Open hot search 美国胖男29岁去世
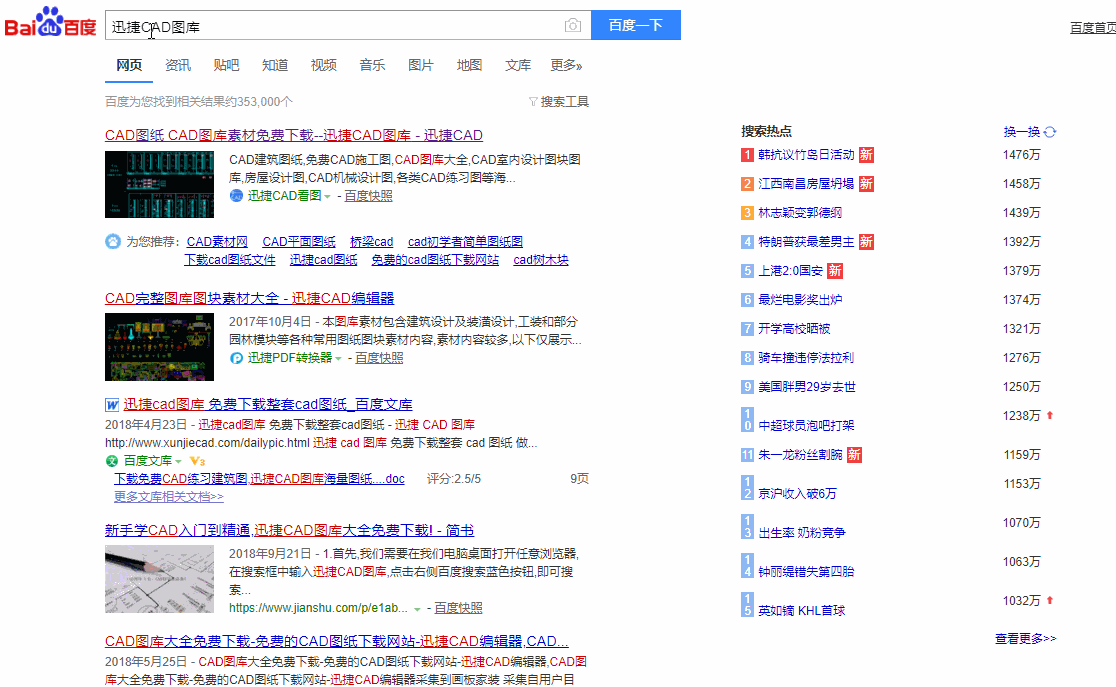The height and width of the screenshot is (687, 1116). pyautogui.click(x=807, y=387)
